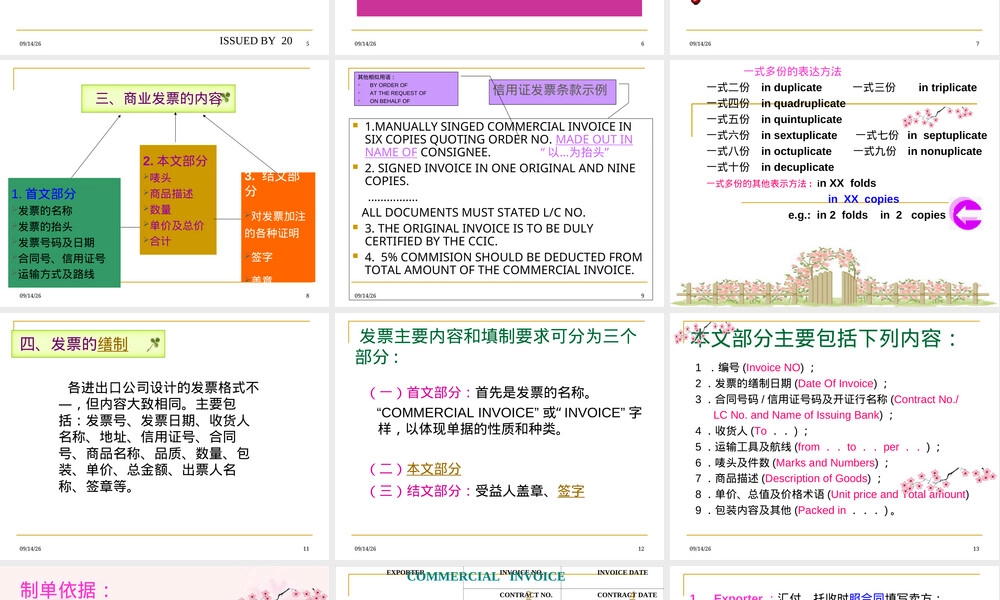Screen dimensions: 1000x600
Task: Click the text '（一）首文部分'
Action: pyautogui.click(x=419, y=392)
